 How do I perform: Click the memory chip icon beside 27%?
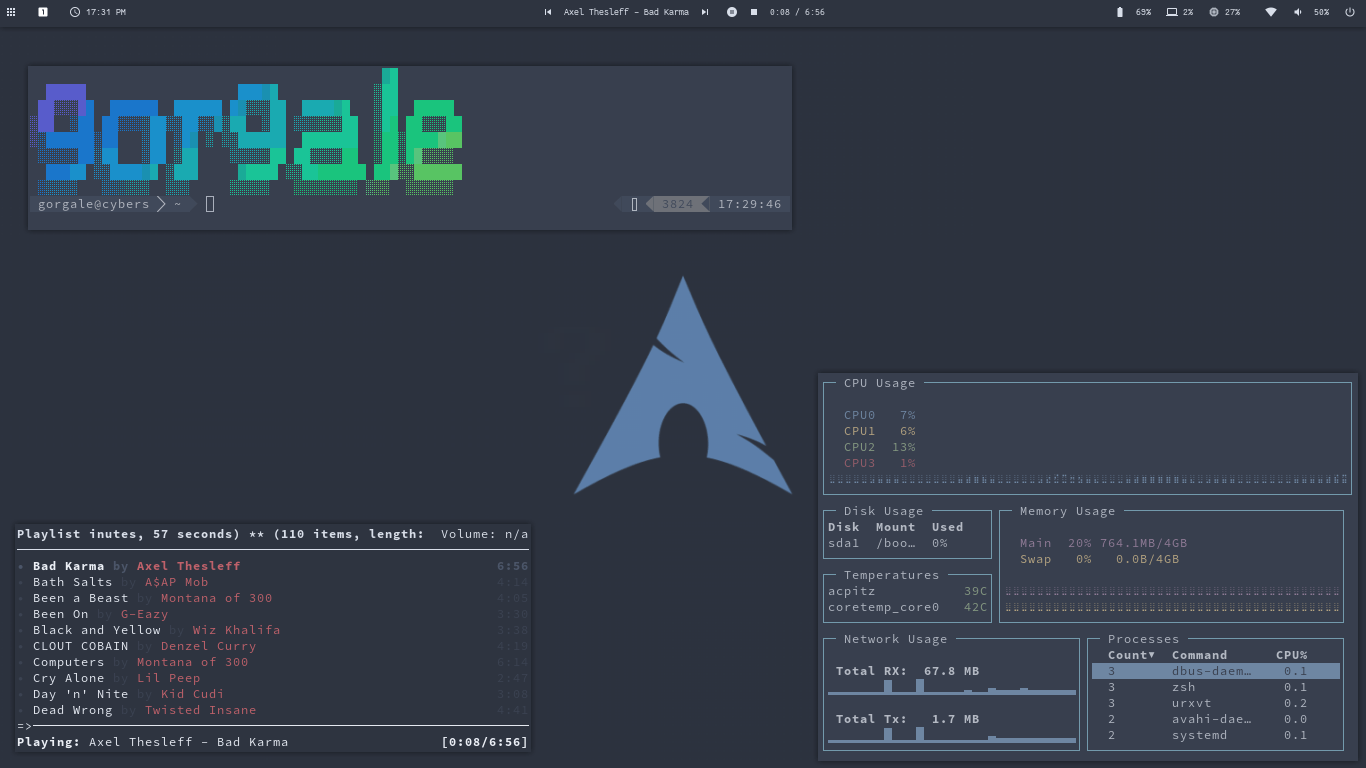click(x=1214, y=12)
